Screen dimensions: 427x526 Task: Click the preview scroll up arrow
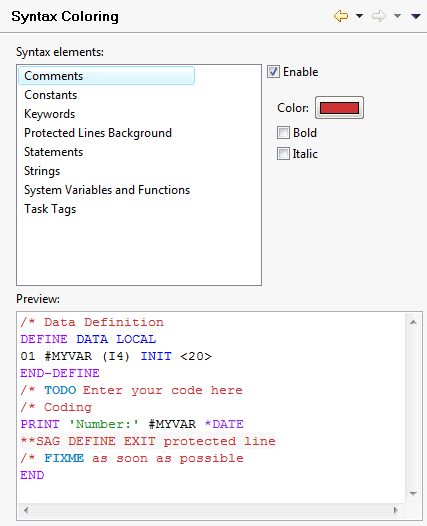pyautogui.click(x=413, y=322)
